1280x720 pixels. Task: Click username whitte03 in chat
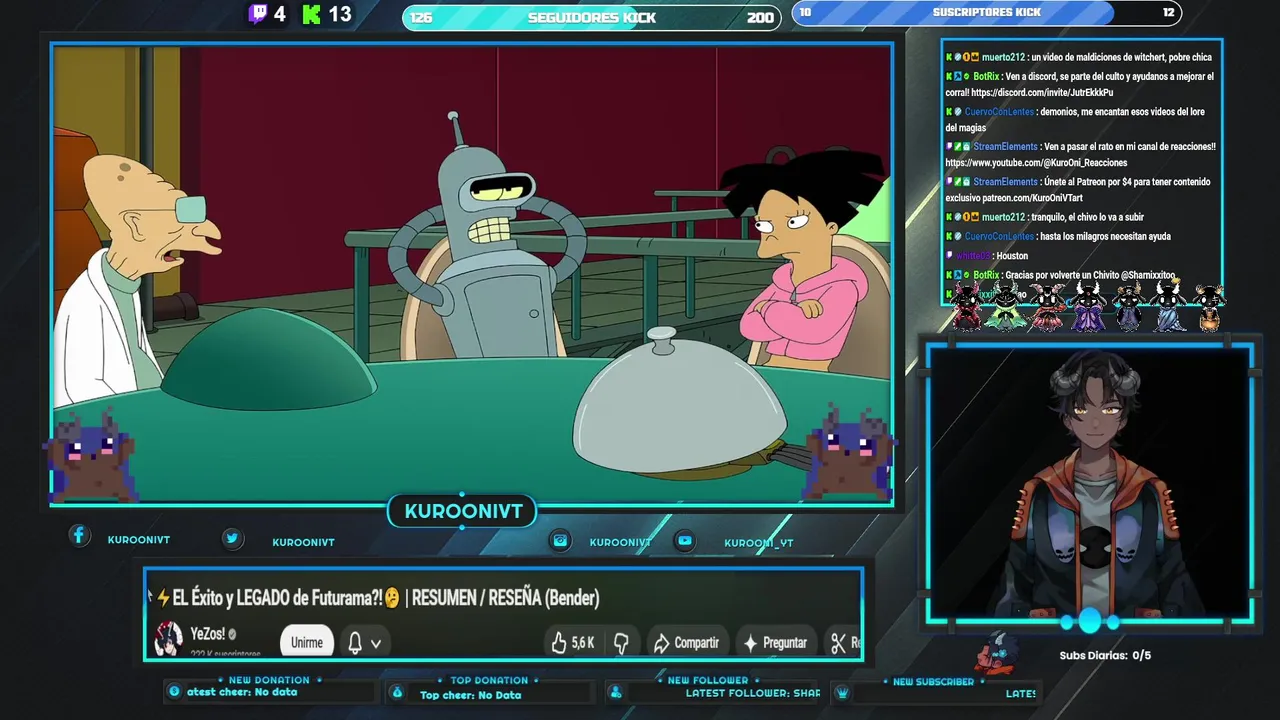tap(975, 256)
